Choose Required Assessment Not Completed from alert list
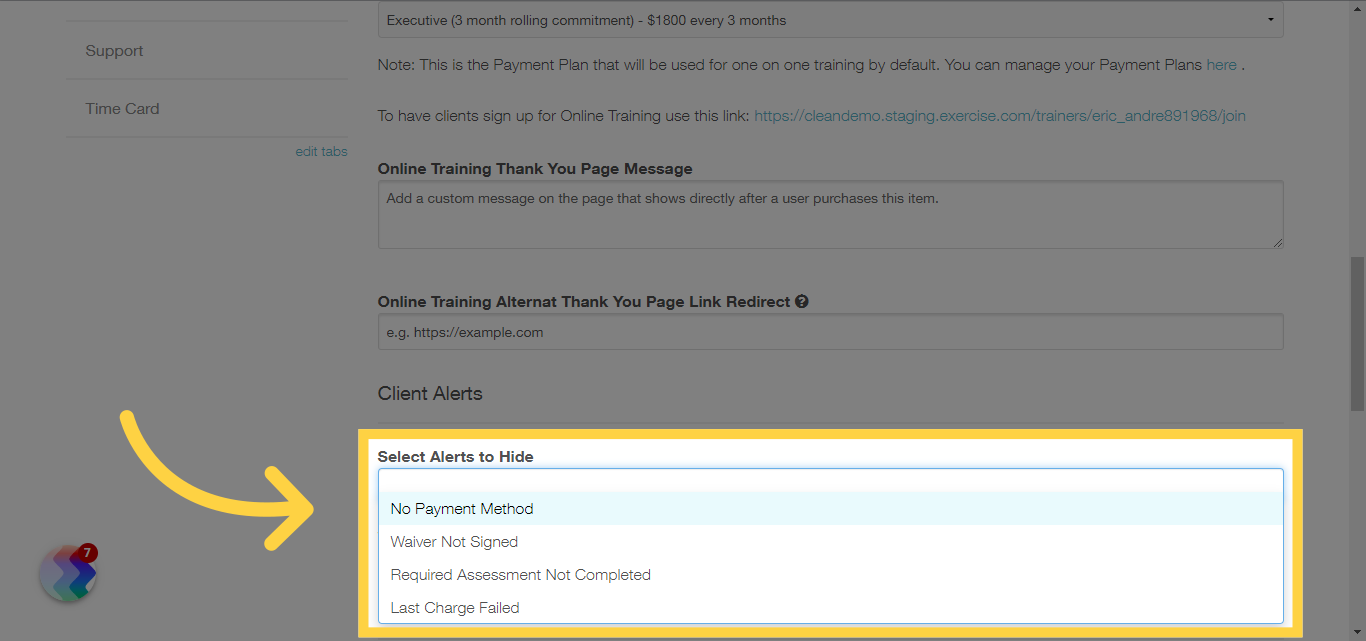This screenshot has width=1366, height=641. pos(520,574)
